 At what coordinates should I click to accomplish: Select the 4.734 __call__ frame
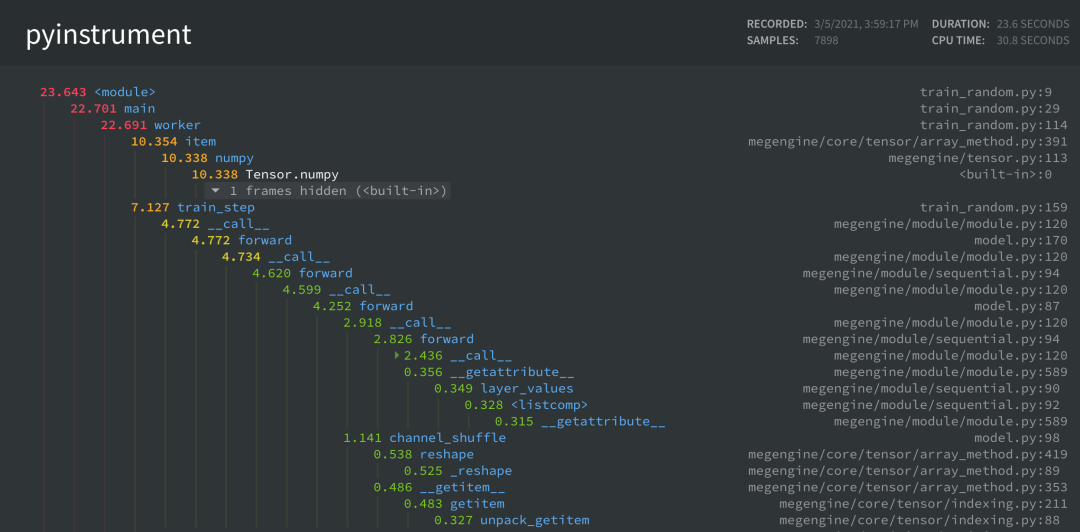276,257
